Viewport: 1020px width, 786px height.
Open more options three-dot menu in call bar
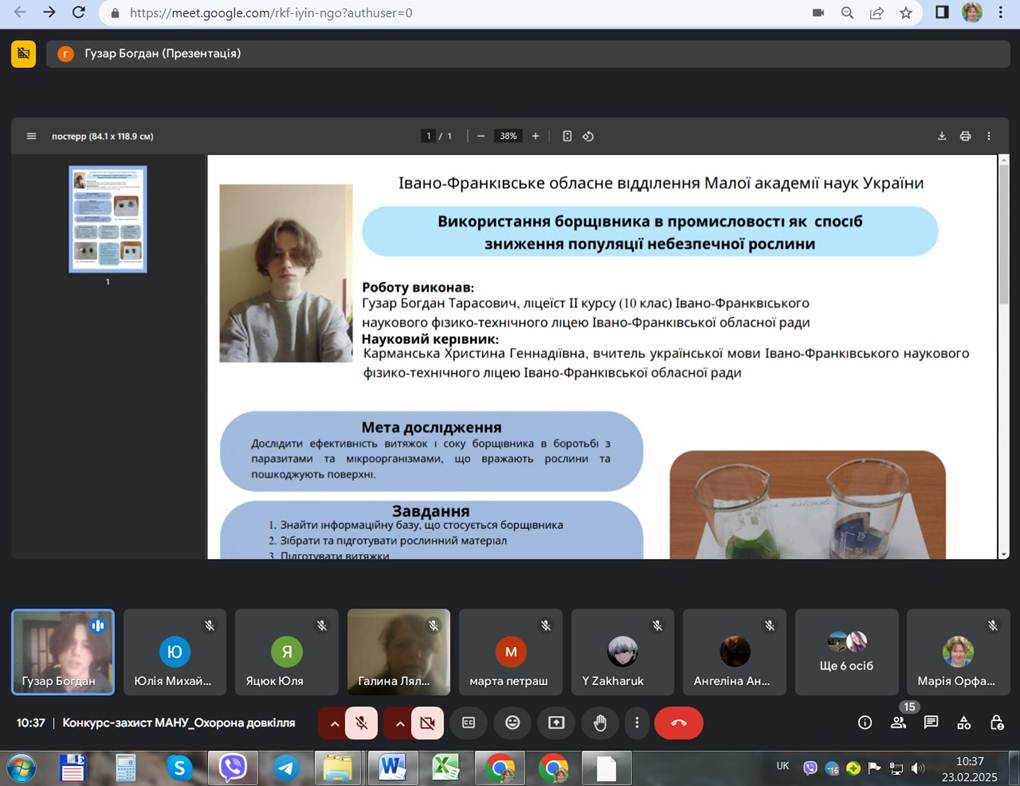[636, 723]
